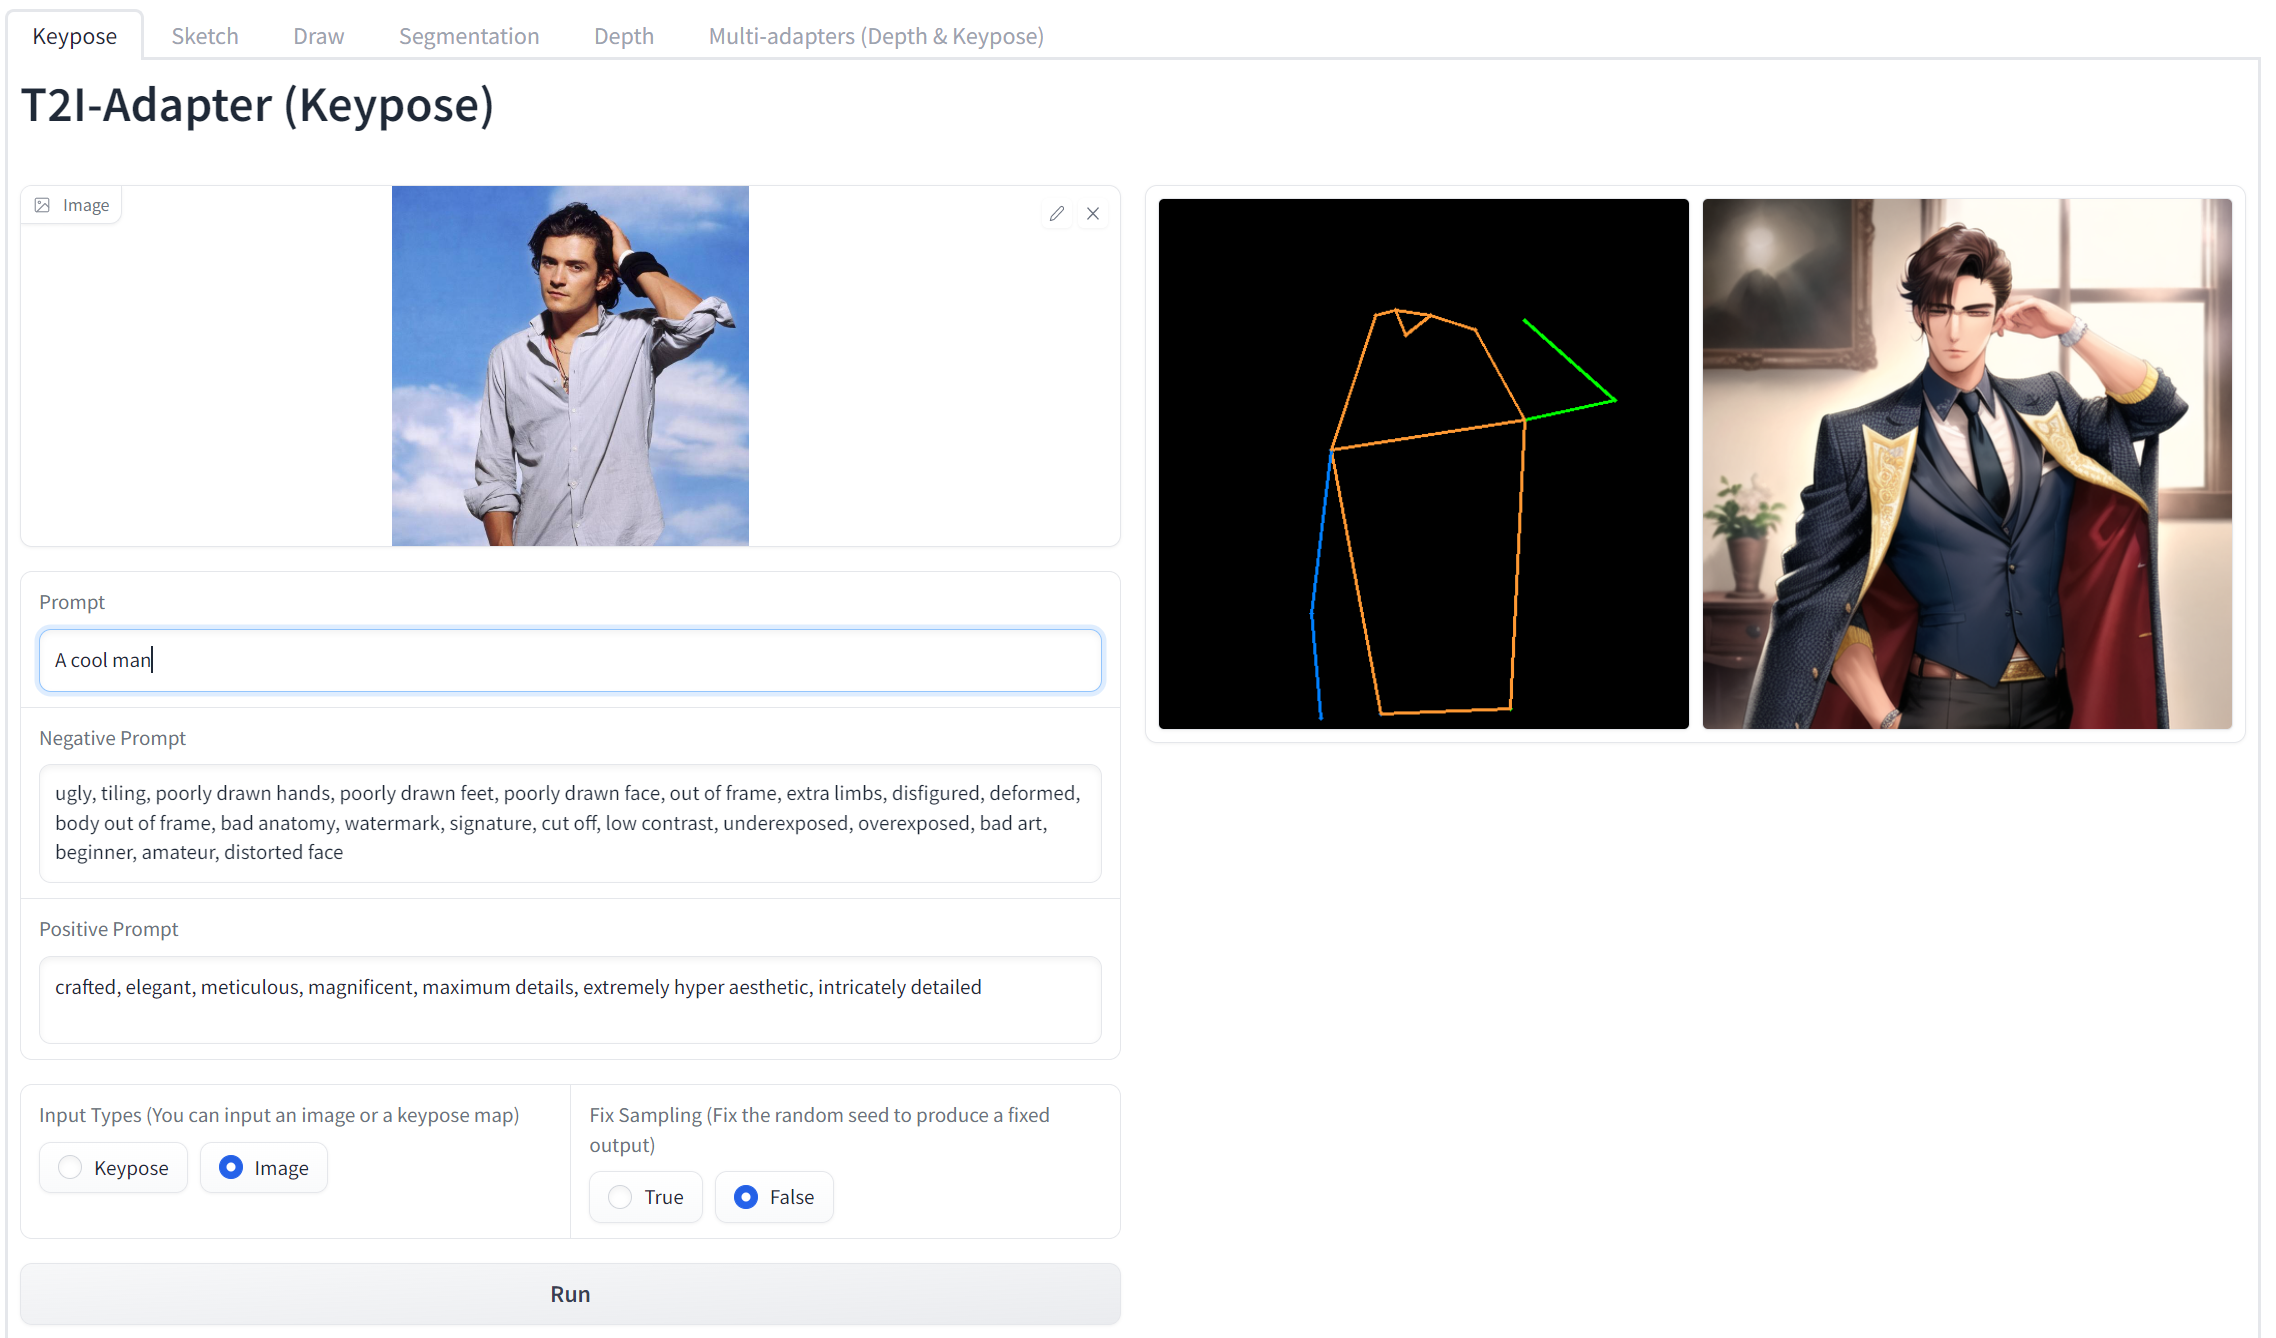Set Fix Sampling to True

tap(620, 1196)
